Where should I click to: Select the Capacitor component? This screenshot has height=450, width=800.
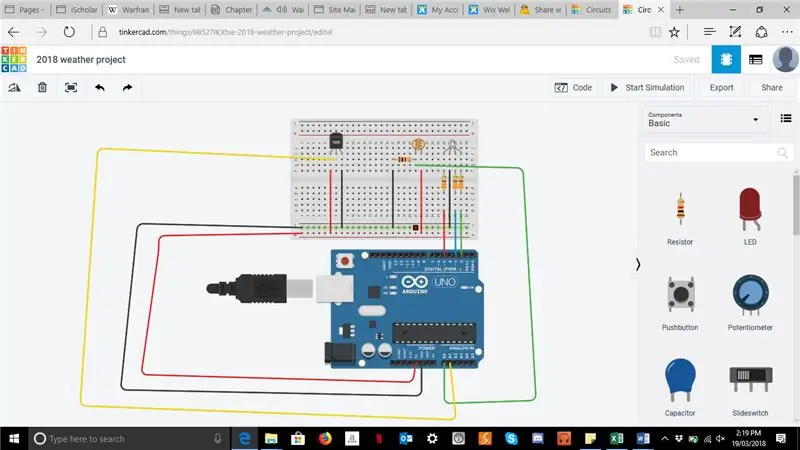(680, 388)
